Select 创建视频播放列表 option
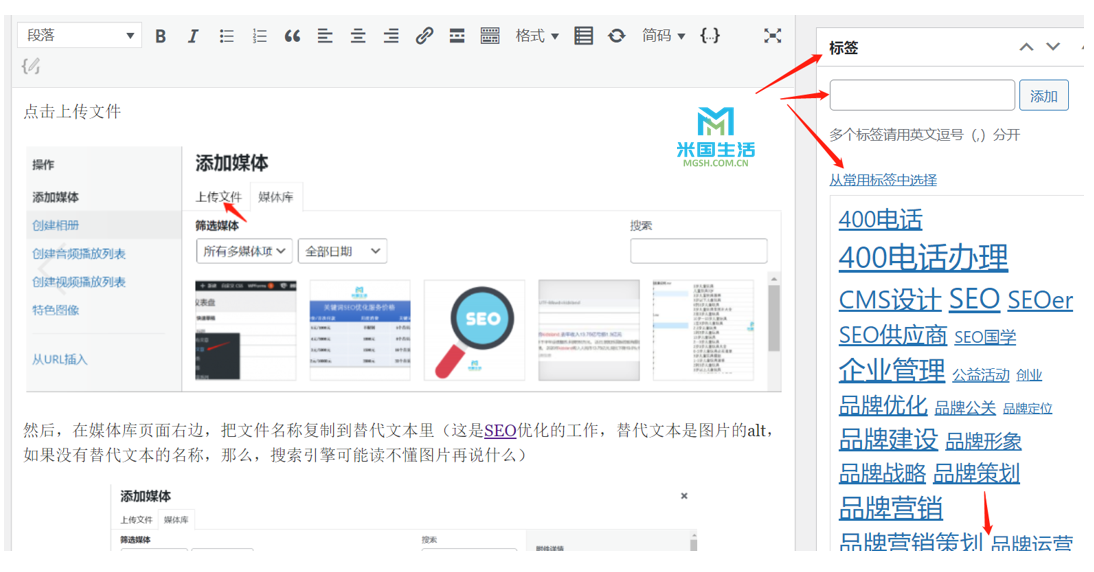This screenshot has width=1094, height=572. [79, 282]
